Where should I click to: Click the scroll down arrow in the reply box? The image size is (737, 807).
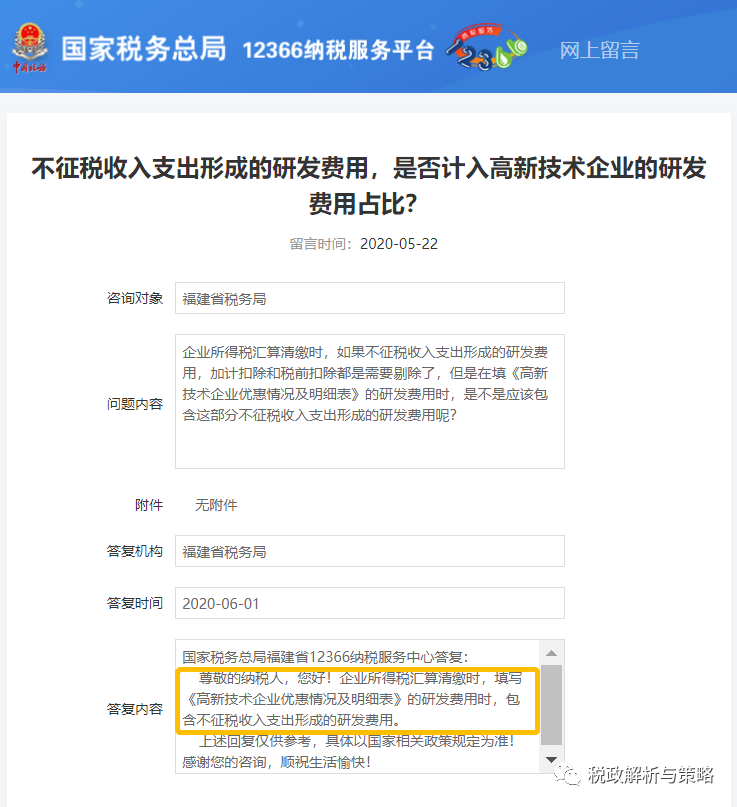click(551, 761)
